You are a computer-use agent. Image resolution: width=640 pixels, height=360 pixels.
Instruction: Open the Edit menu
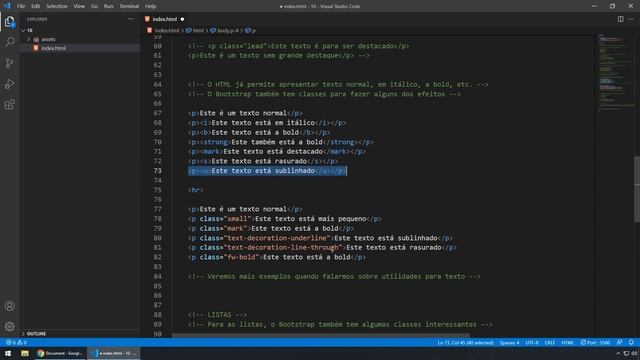[x=36, y=6]
